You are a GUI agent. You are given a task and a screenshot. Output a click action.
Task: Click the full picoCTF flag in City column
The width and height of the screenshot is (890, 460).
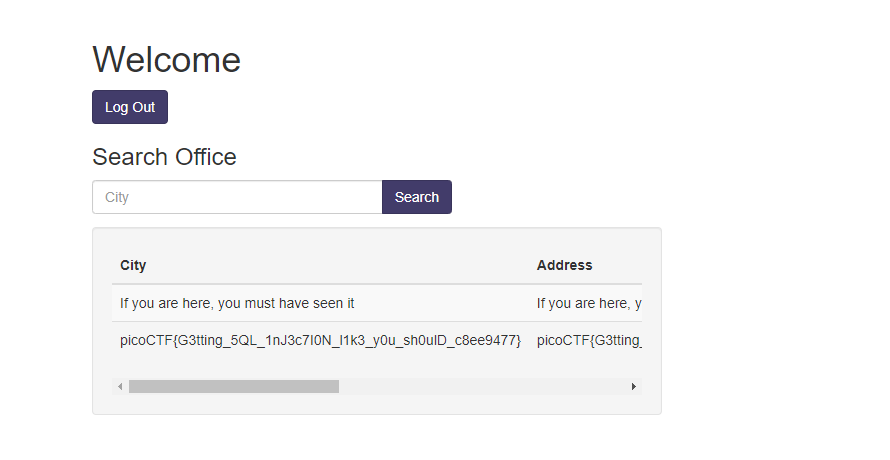[320, 341]
